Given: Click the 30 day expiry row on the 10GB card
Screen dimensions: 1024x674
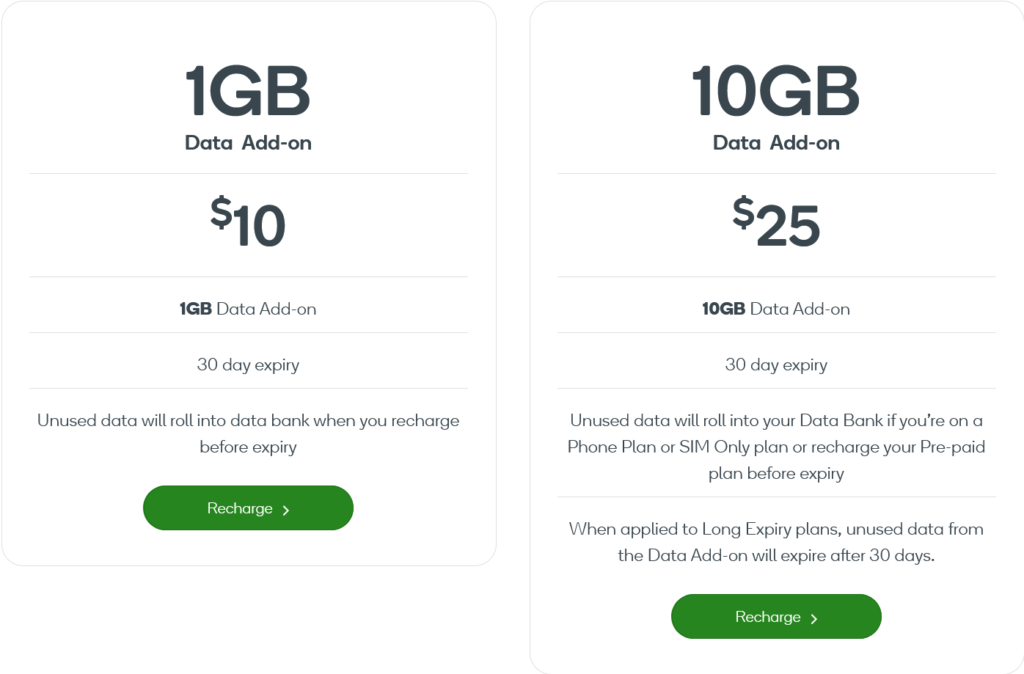Looking at the screenshot, I should pos(776,364).
